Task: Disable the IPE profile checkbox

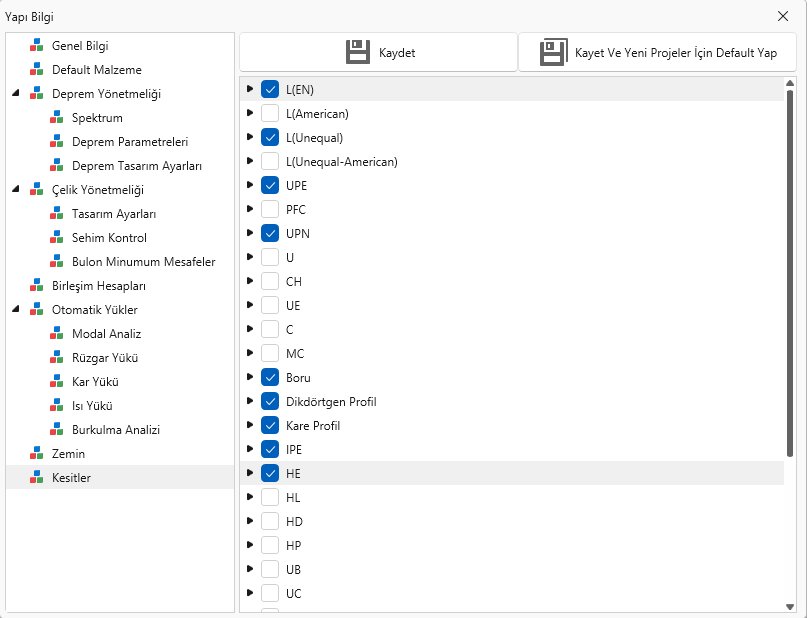Action: coord(270,450)
